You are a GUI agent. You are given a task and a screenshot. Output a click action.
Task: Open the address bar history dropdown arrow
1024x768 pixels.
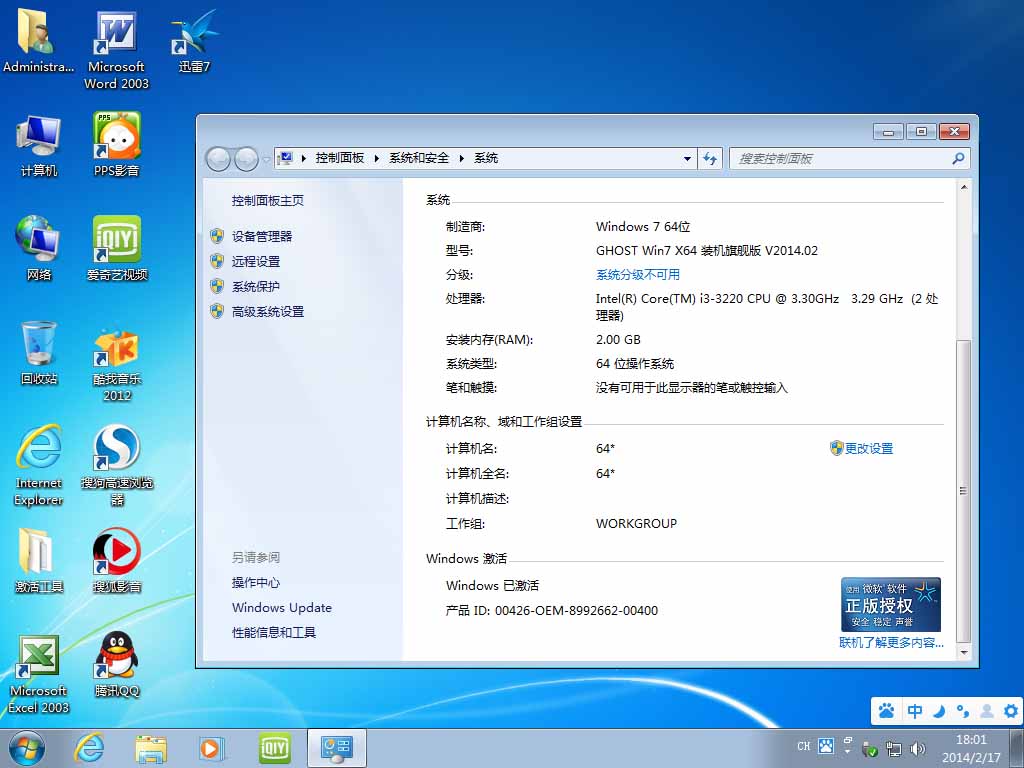pyautogui.click(x=687, y=158)
